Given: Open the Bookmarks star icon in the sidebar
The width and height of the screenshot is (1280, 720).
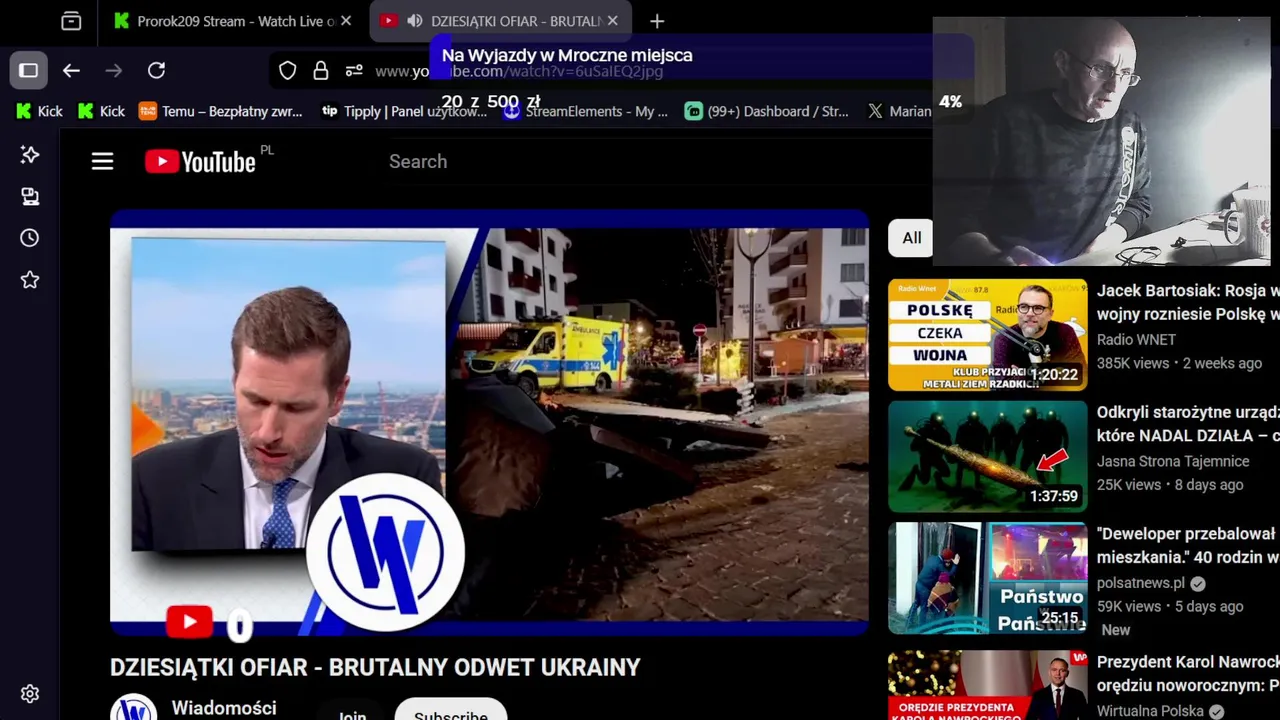Looking at the screenshot, I should click(30, 280).
